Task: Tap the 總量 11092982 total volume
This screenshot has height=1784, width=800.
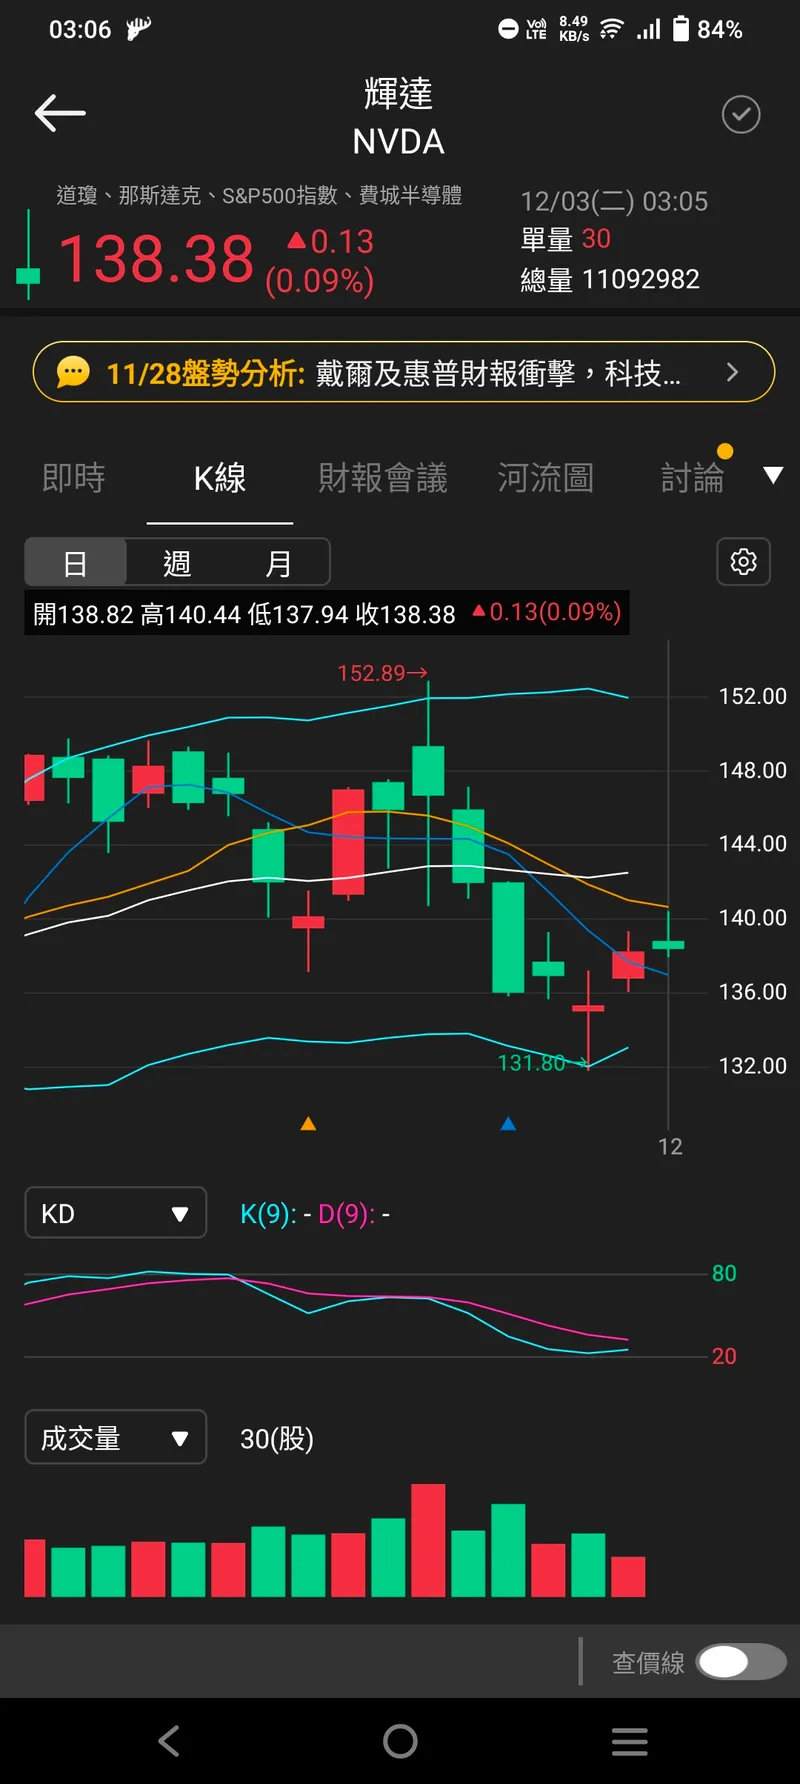Action: [x=610, y=279]
